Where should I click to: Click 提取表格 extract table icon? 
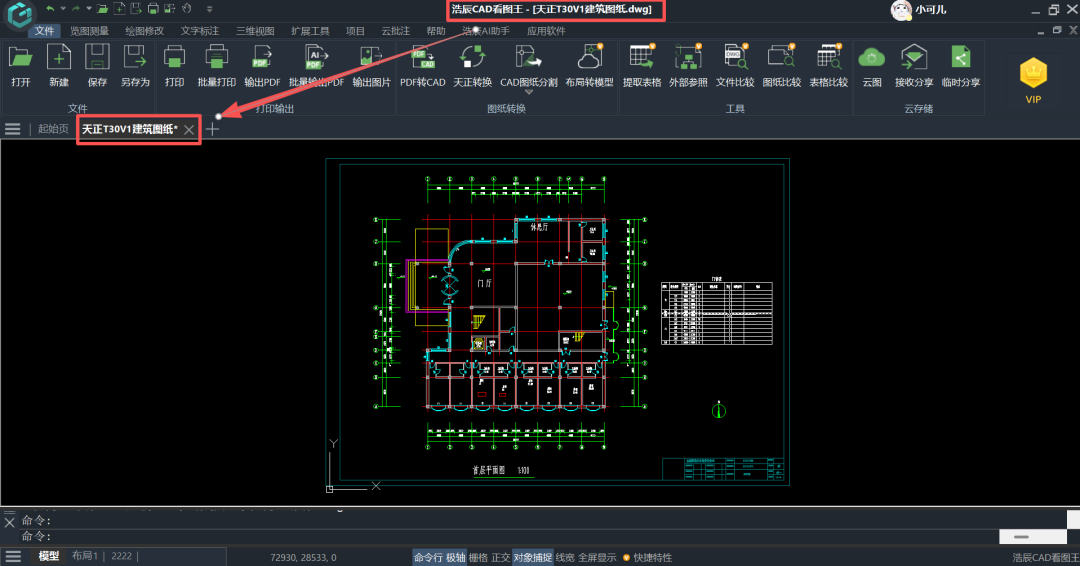click(x=642, y=58)
